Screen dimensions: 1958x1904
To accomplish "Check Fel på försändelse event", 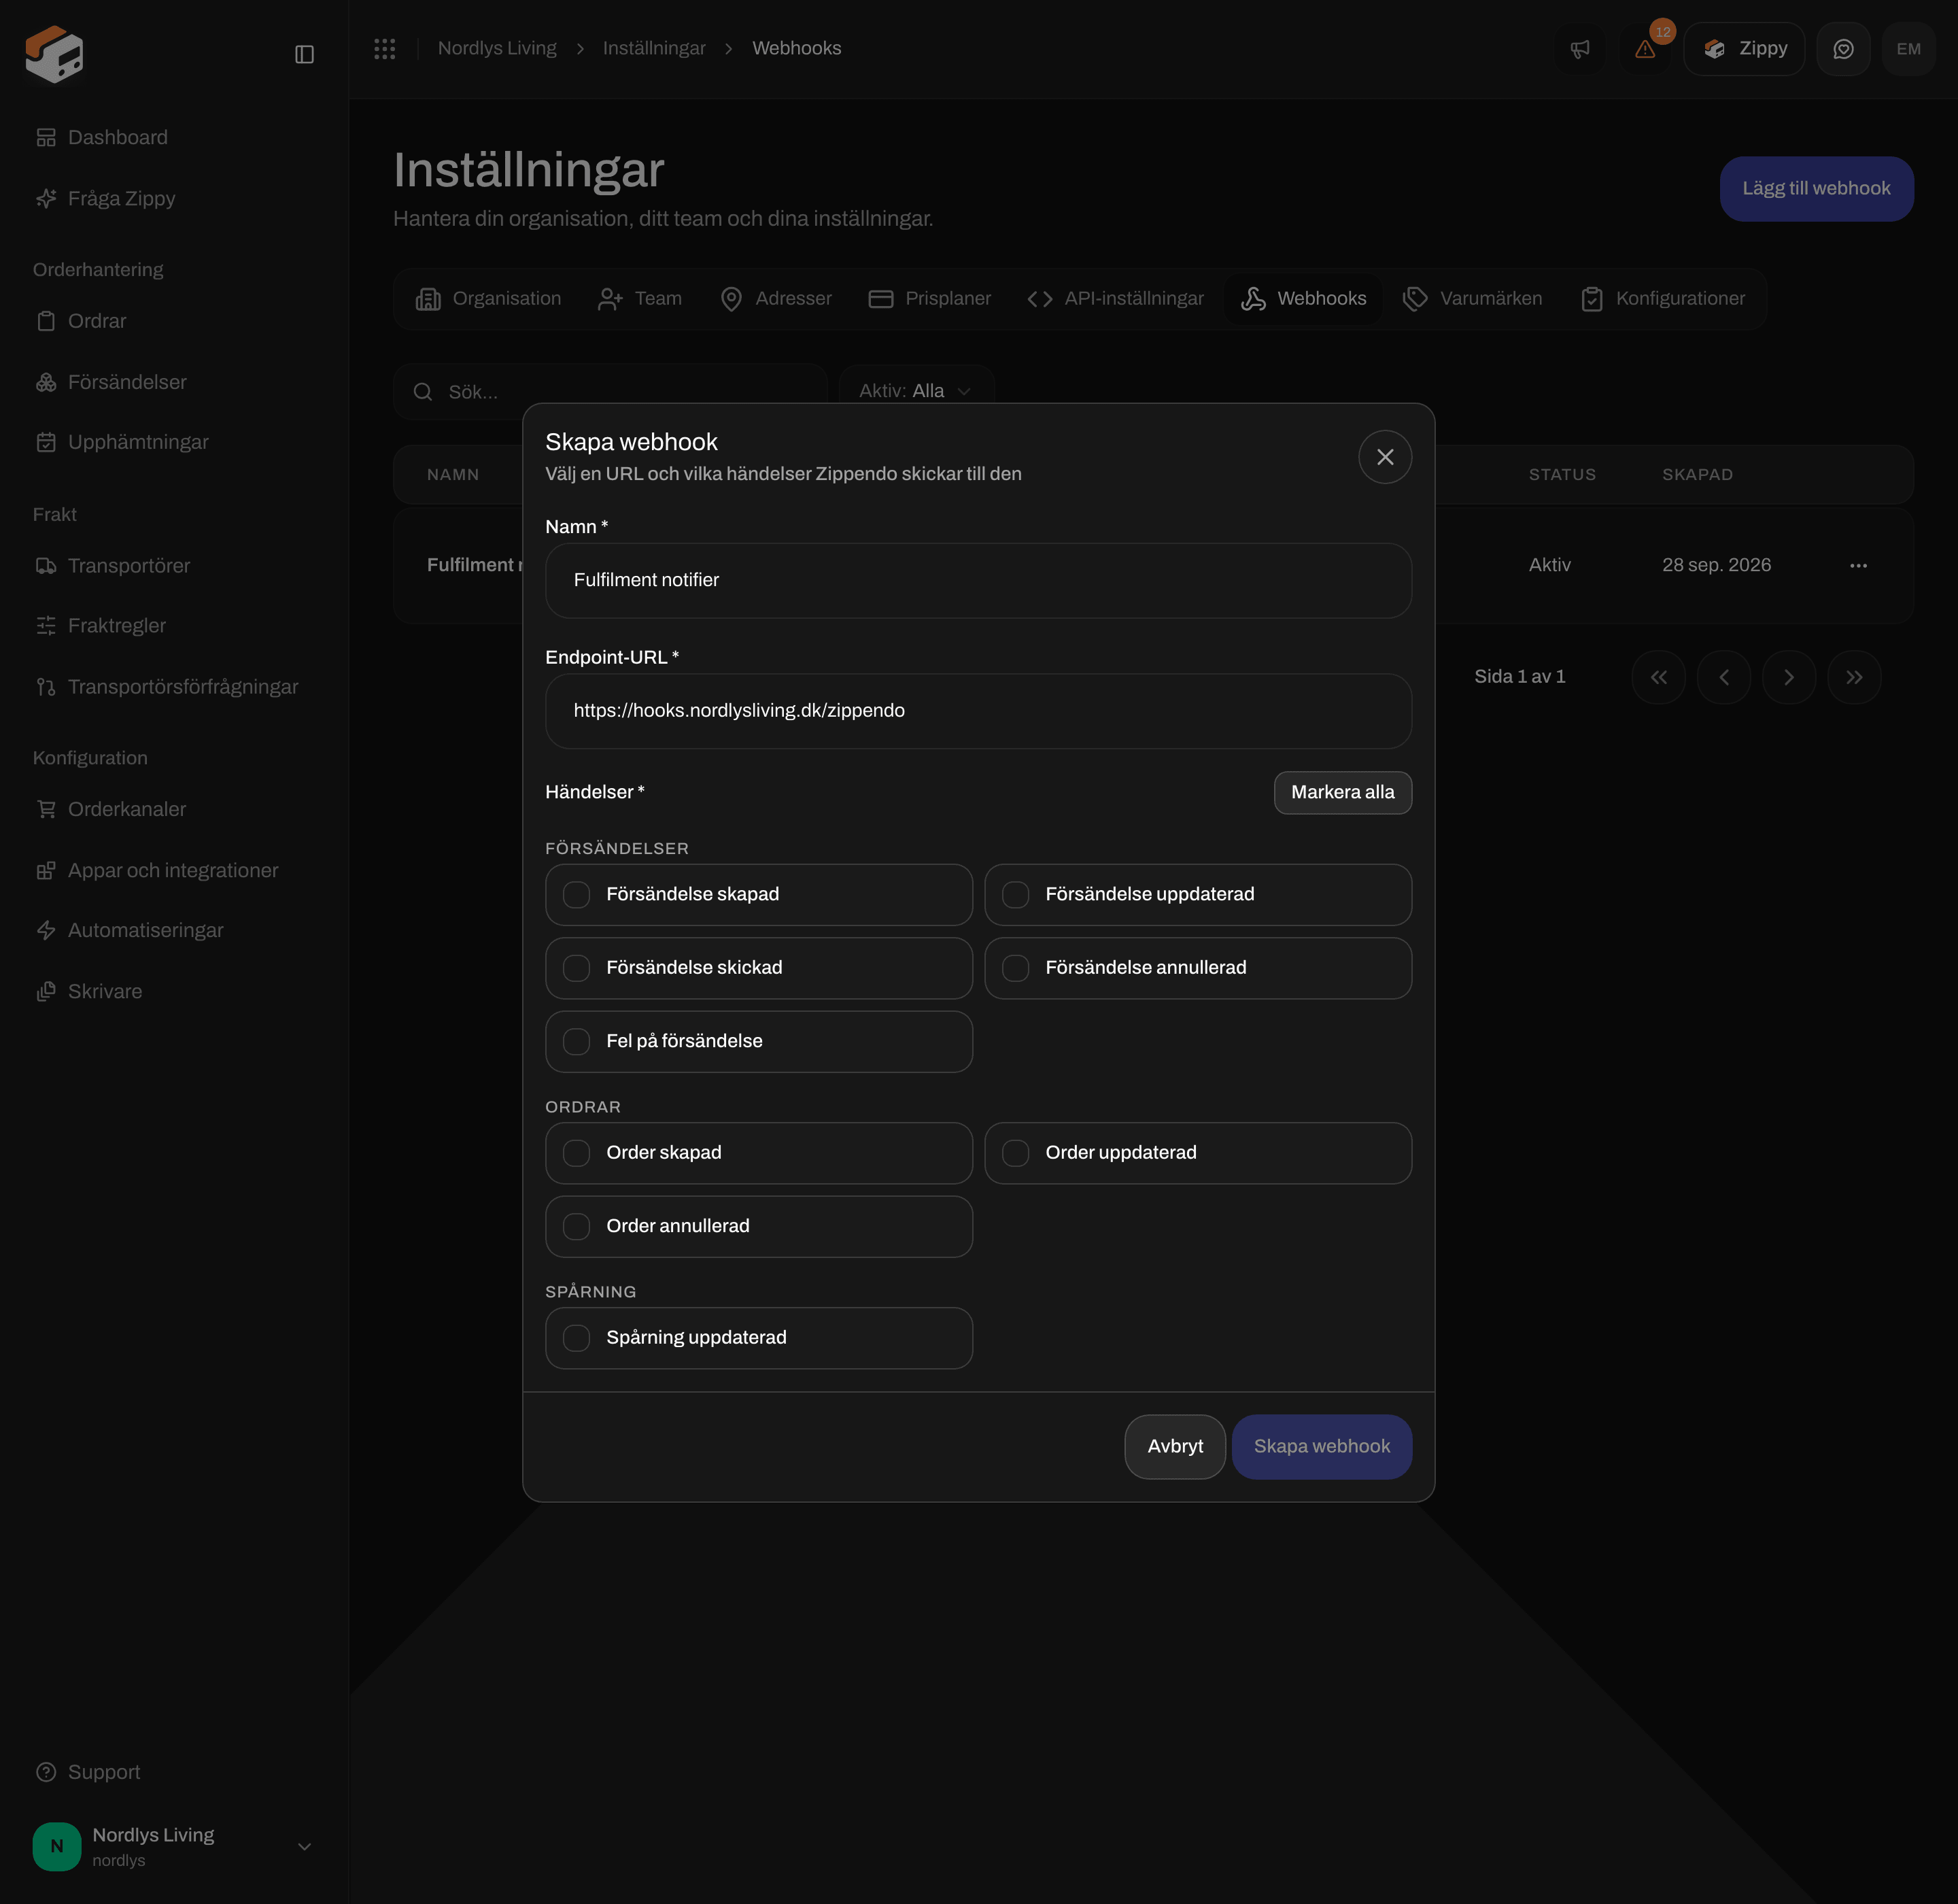I will click(759, 1041).
